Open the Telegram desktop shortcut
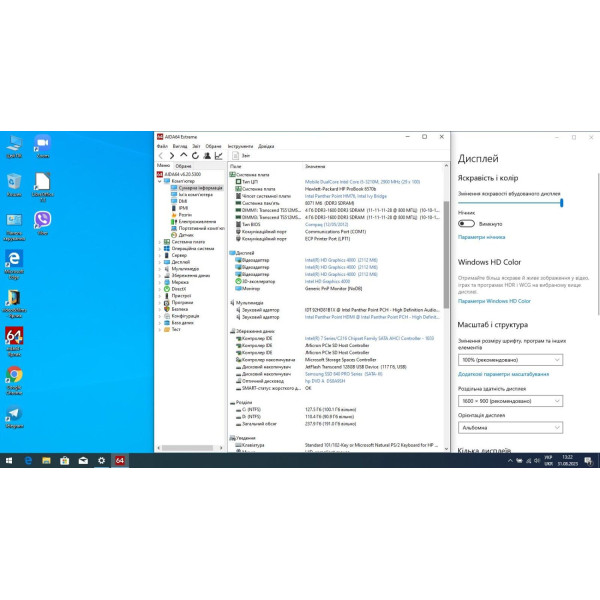This screenshot has width=600, height=600. point(14,417)
